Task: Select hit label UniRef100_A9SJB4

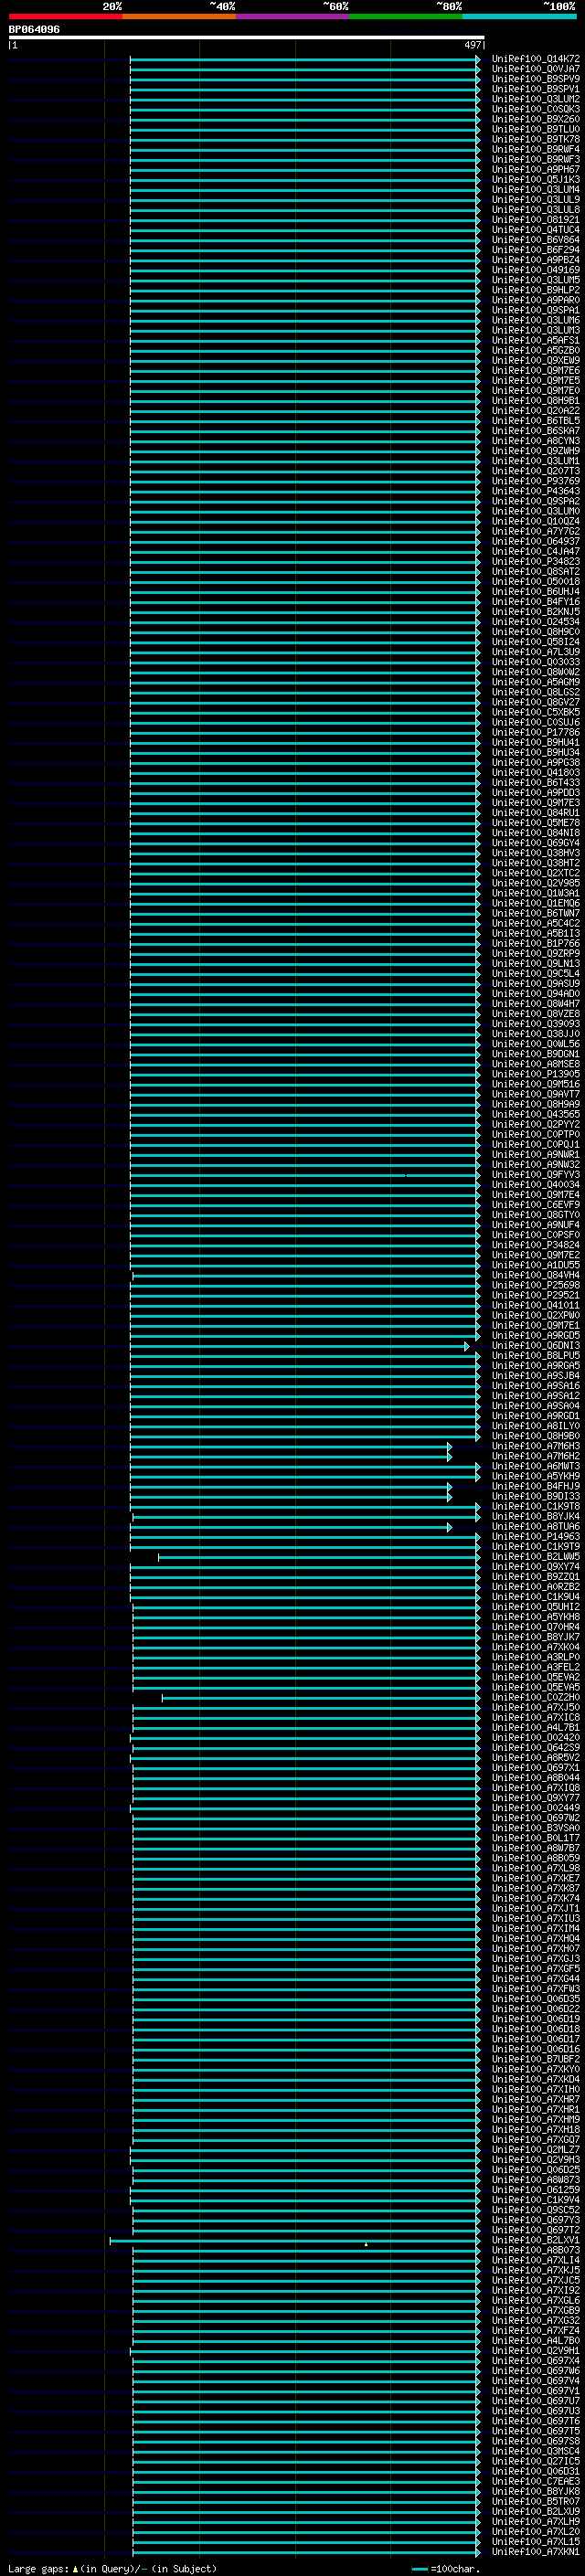Action: [x=536, y=1376]
